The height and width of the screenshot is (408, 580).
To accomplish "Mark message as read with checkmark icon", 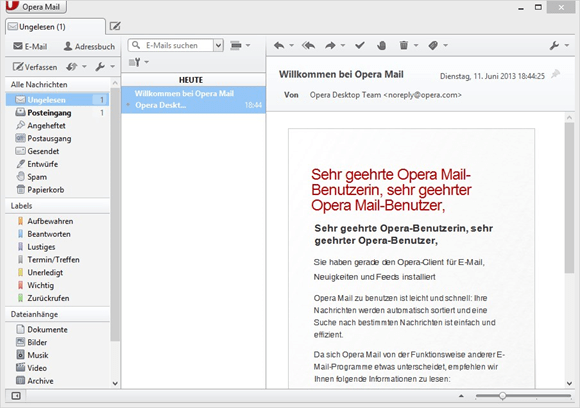I will [x=360, y=45].
